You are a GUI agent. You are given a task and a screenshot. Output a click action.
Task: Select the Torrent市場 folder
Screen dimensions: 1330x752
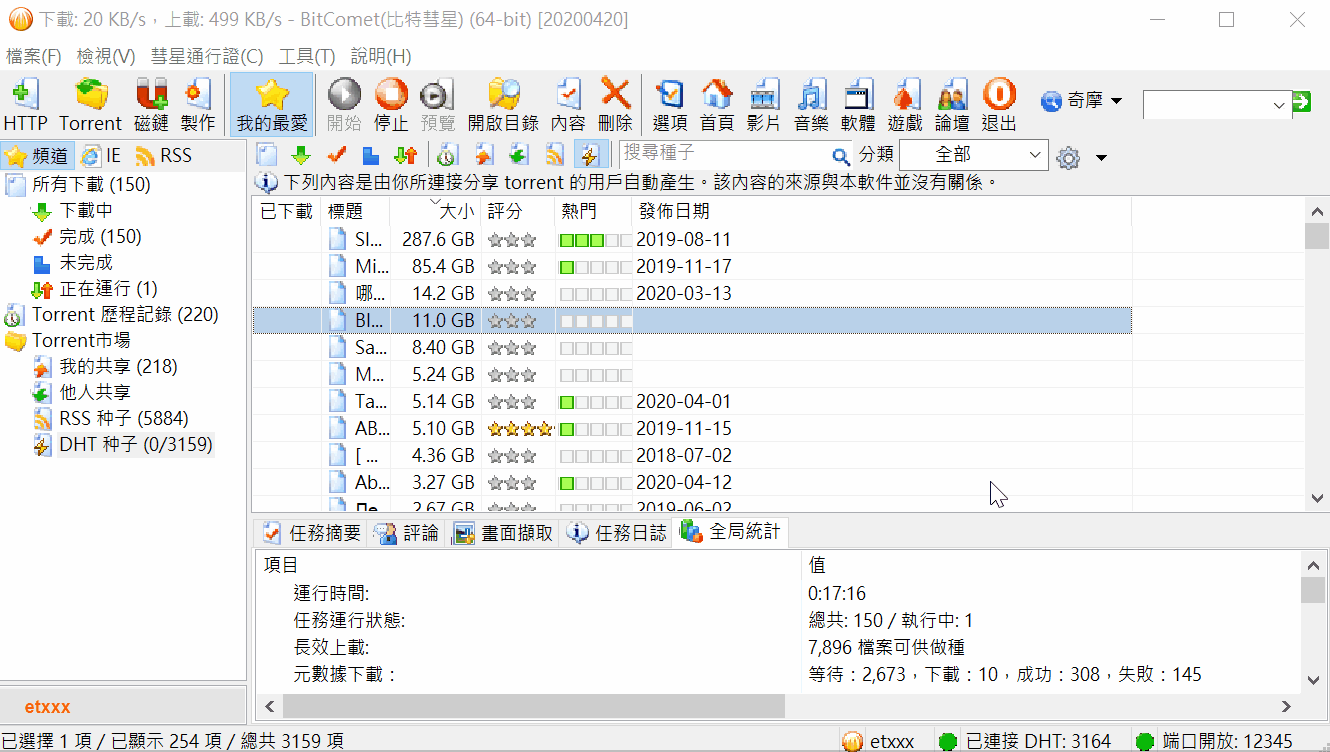81,341
